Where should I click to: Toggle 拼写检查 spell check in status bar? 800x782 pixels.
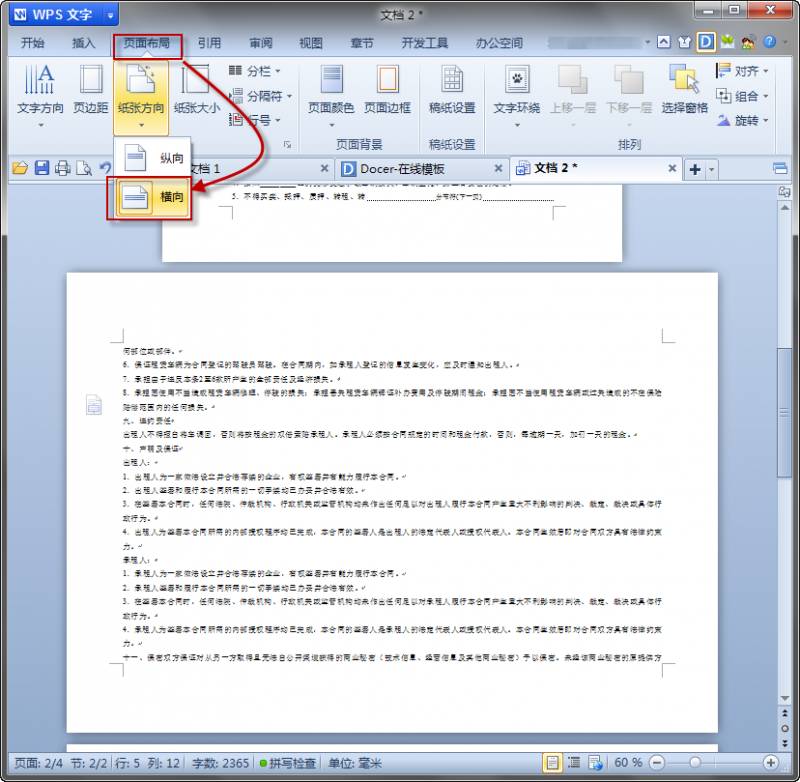(x=288, y=763)
